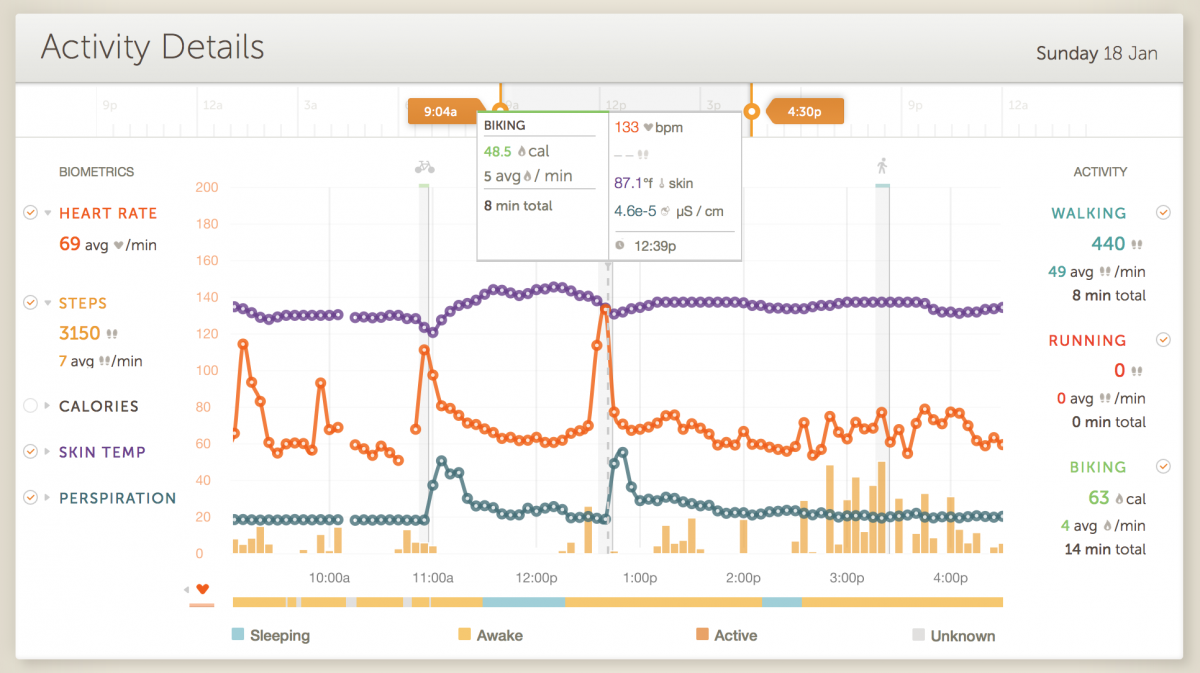Click the walking figure icon above the chart

[x=881, y=166]
